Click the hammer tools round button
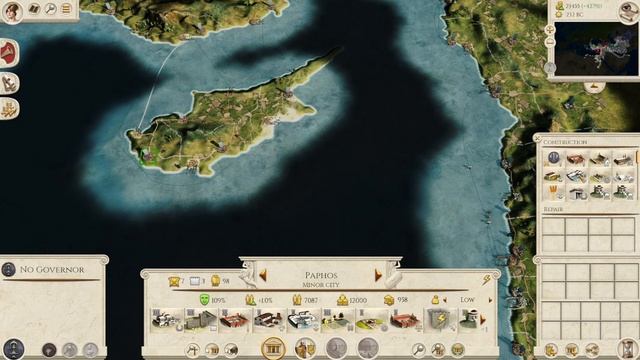Image resolution: width=640 pixels, height=360 pixels. point(193,350)
